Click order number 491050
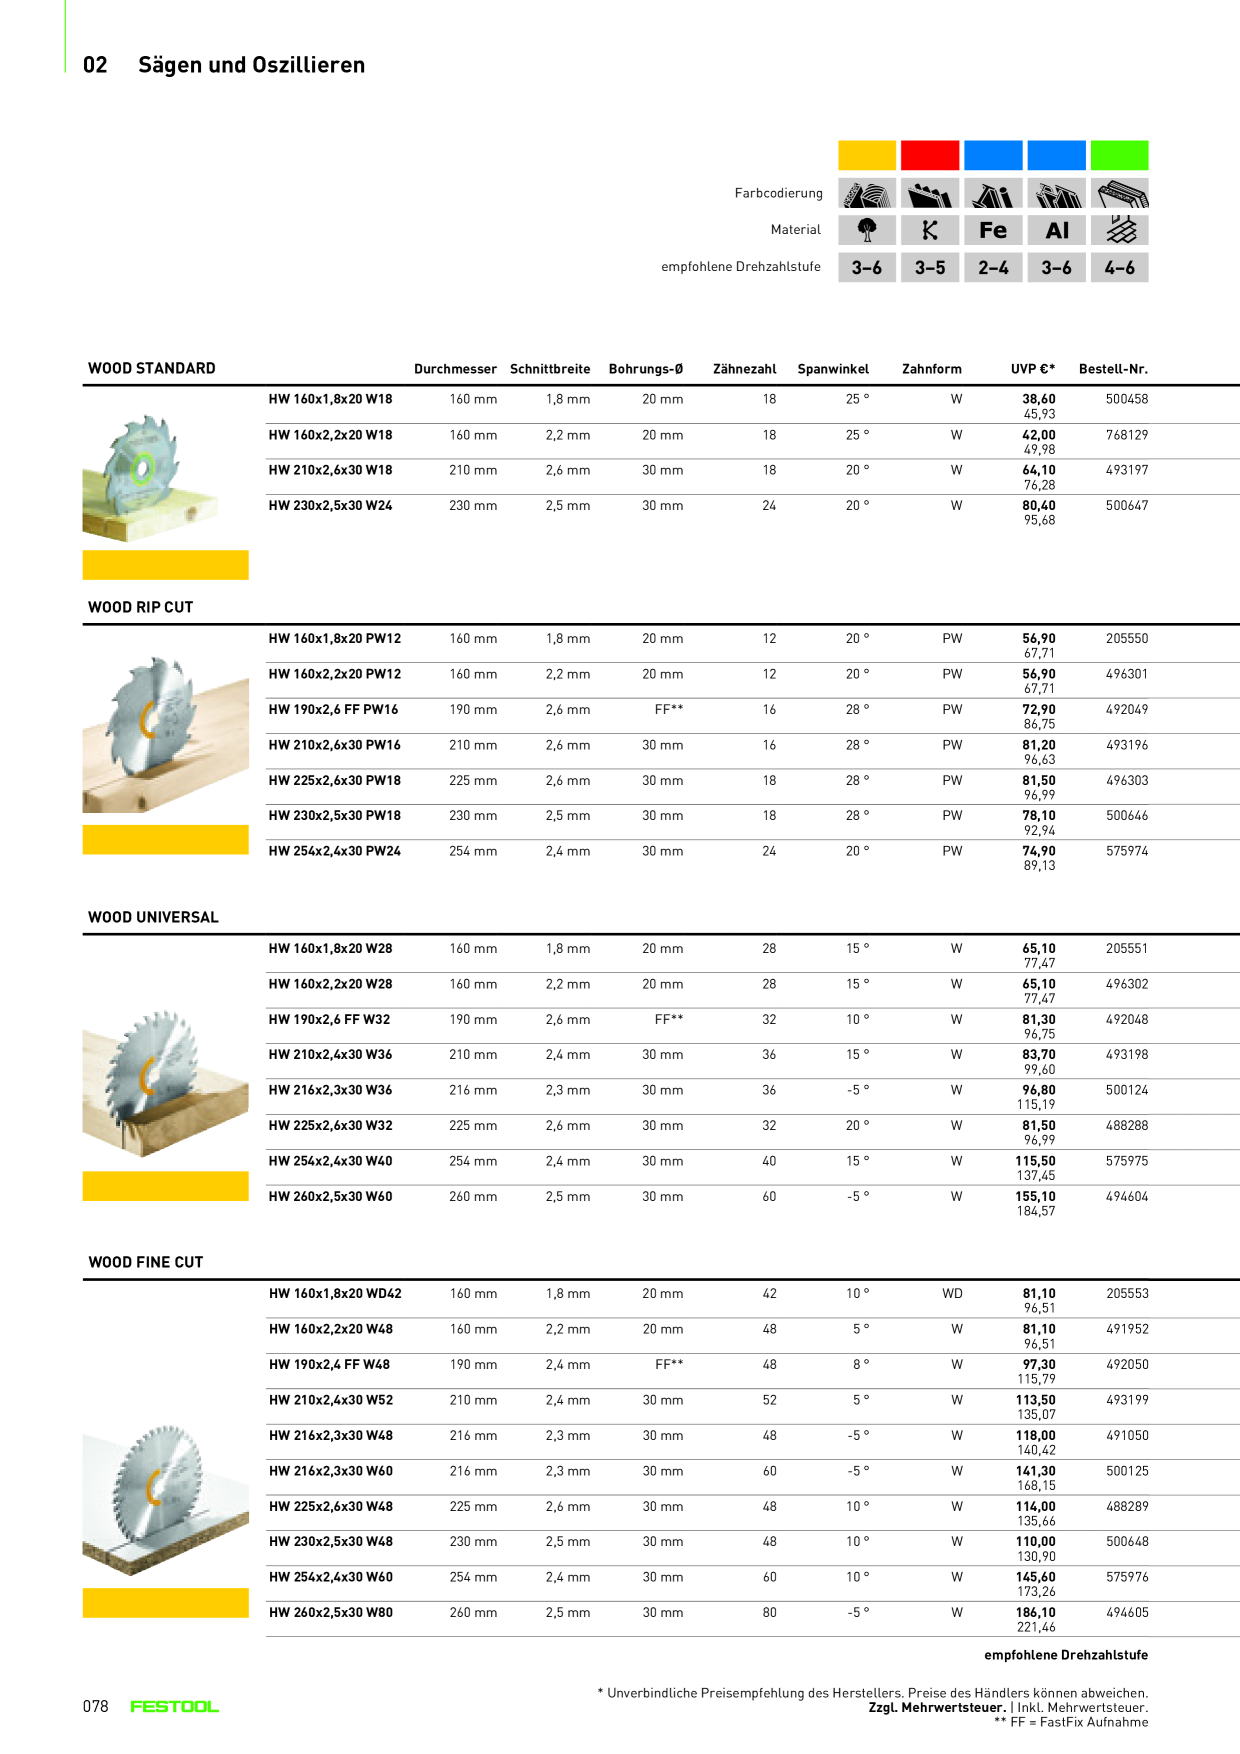Image resolution: width=1240 pixels, height=1754 pixels. pos(1127,1436)
